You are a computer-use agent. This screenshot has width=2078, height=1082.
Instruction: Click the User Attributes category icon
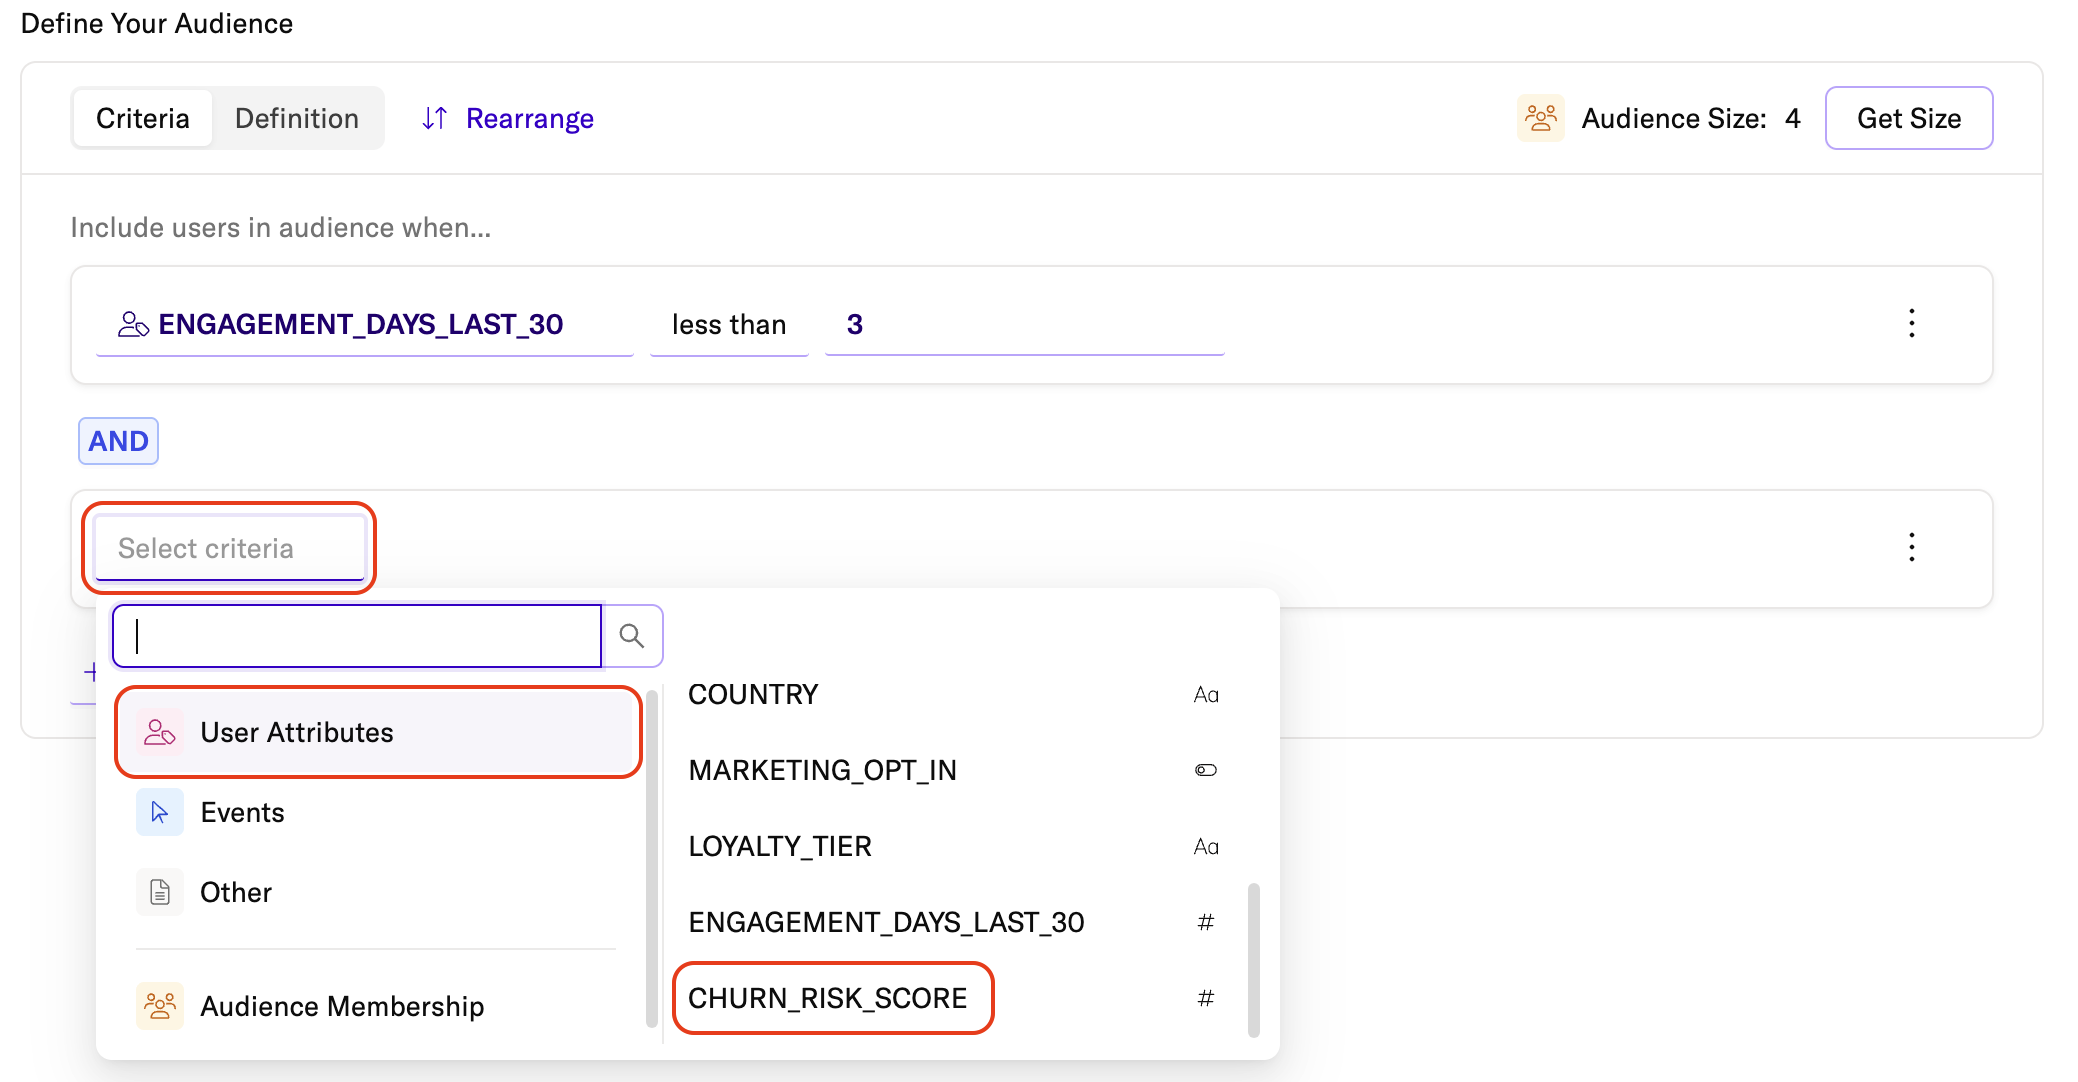coord(160,732)
